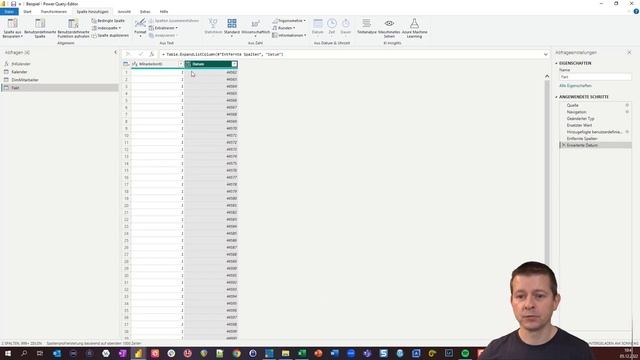The width and height of the screenshot is (640, 360).
Task: Click the Dauer stopwatch icon
Action: click(346, 23)
